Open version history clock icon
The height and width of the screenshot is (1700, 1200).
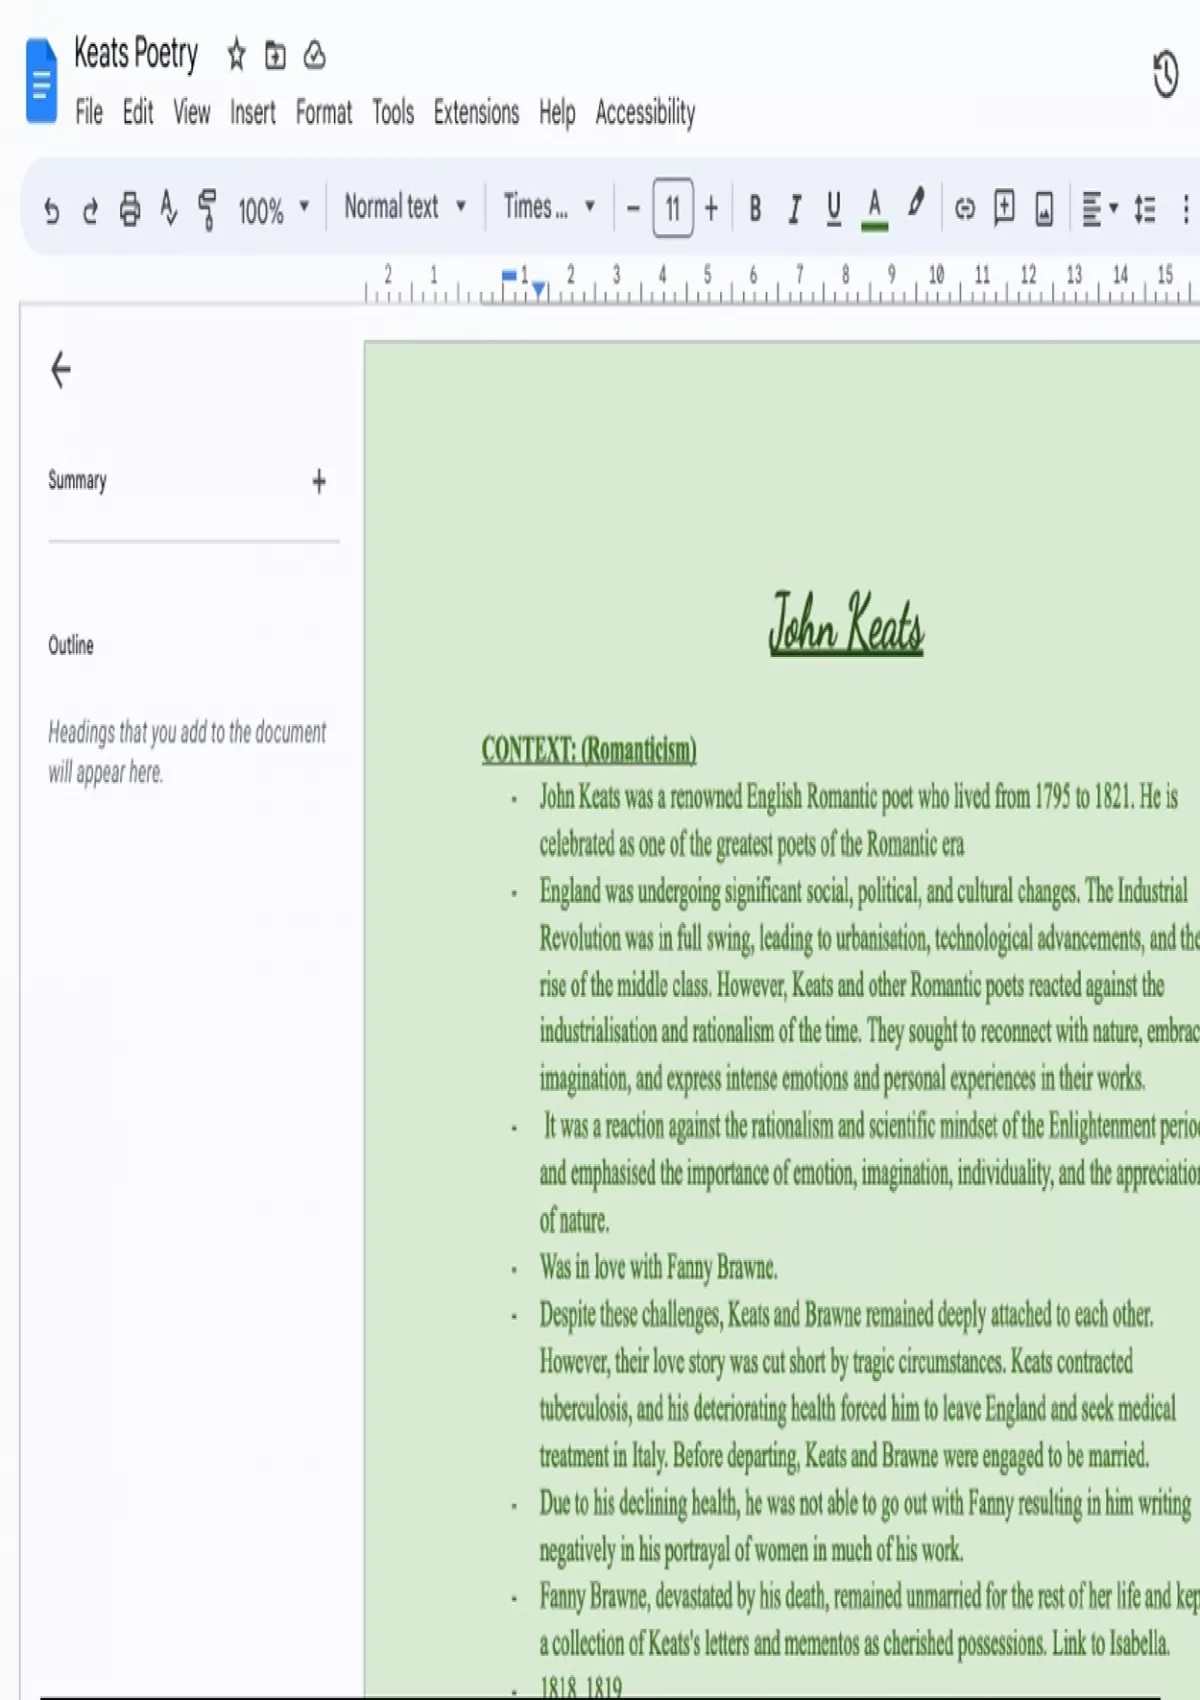pos(1165,75)
